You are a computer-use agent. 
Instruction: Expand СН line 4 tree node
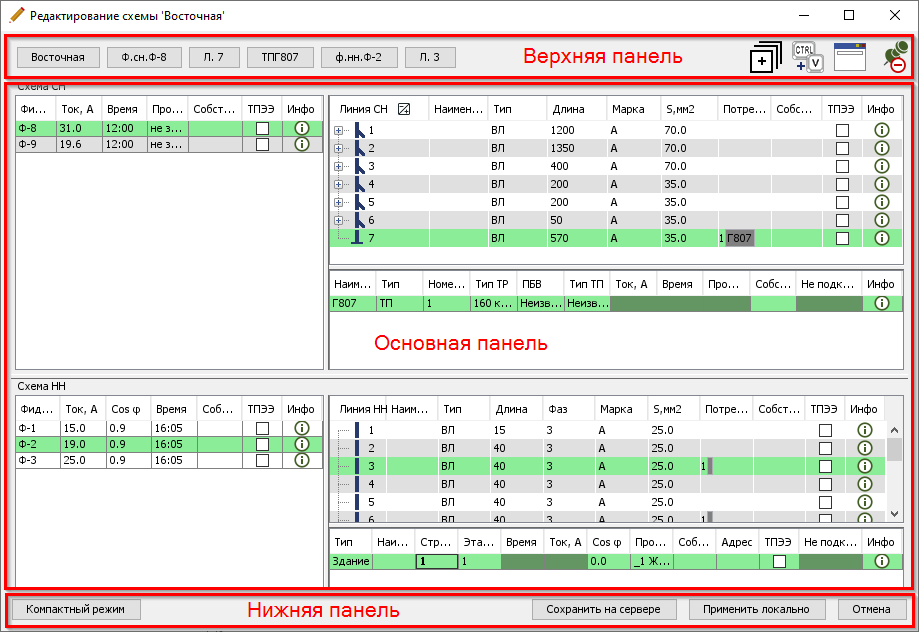point(339,184)
